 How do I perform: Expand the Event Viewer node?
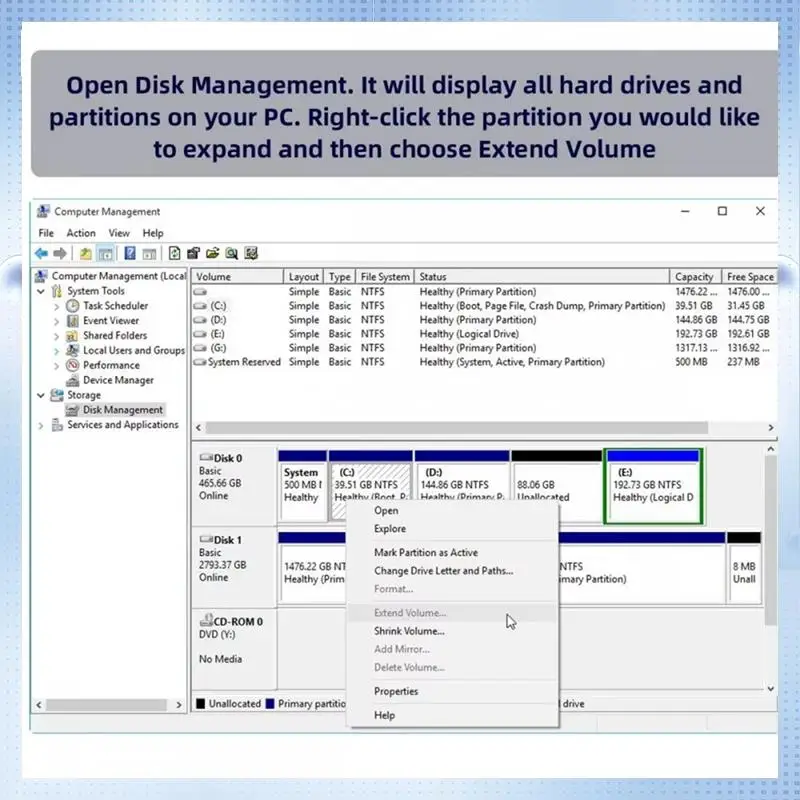pyautogui.click(x=57, y=321)
